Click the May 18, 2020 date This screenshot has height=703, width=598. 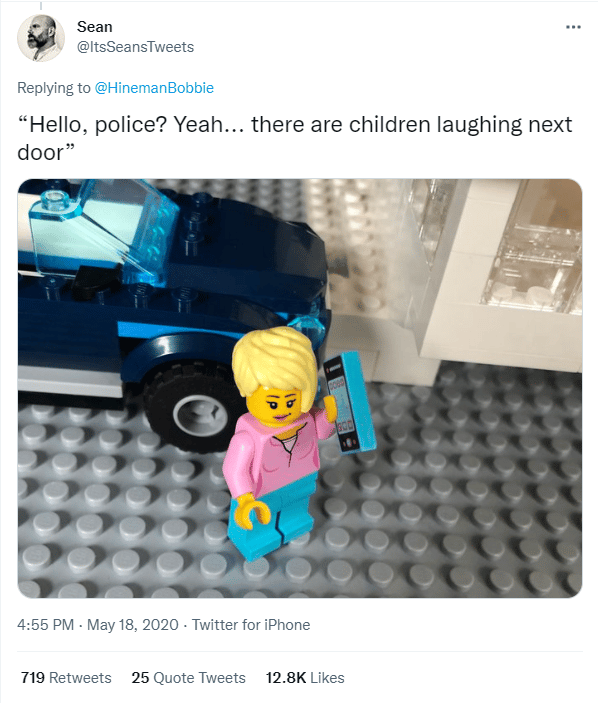[133, 625]
